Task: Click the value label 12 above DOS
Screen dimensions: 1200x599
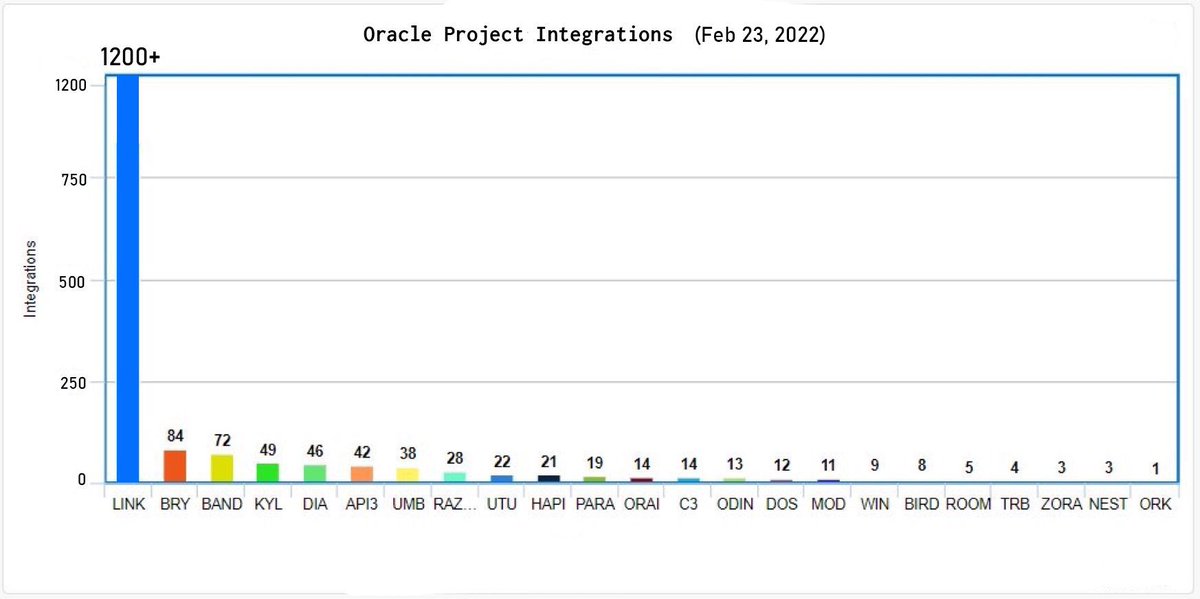Action: [782, 465]
